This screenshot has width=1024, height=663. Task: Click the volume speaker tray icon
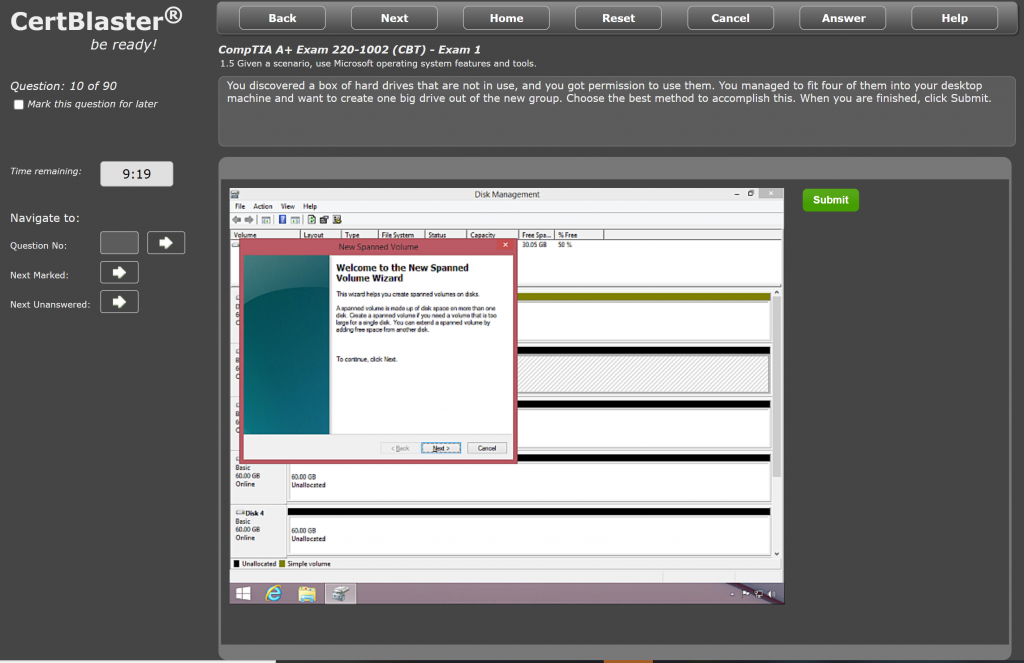click(x=772, y=594)
